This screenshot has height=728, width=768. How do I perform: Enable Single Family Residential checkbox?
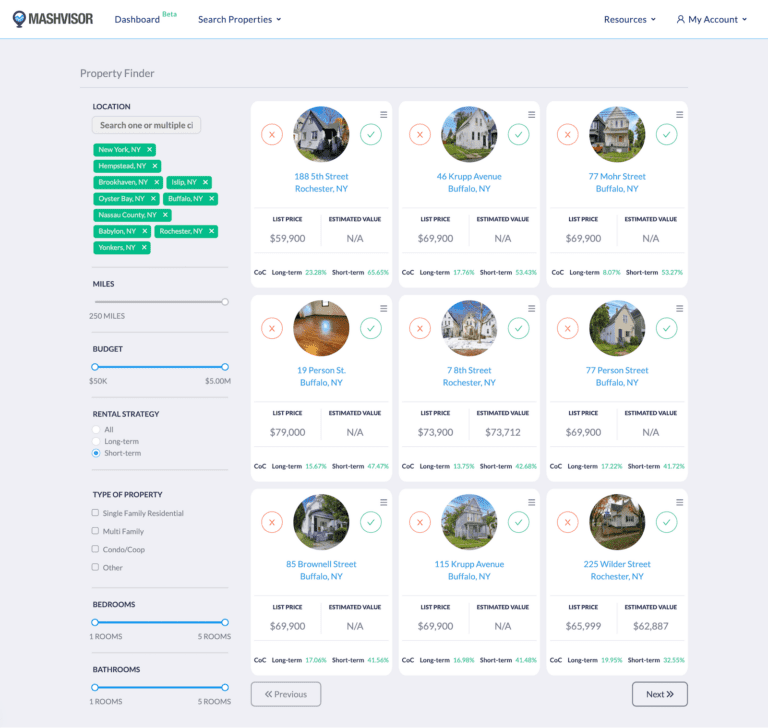tap(96, 513)
